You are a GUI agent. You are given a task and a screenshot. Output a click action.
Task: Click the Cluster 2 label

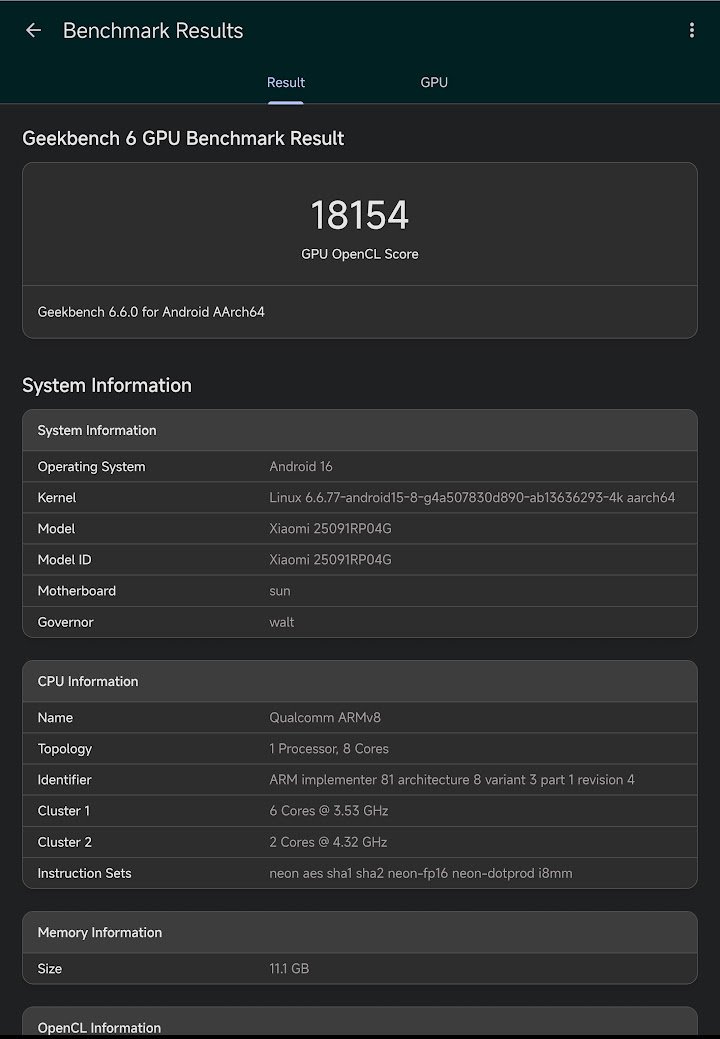65,842
